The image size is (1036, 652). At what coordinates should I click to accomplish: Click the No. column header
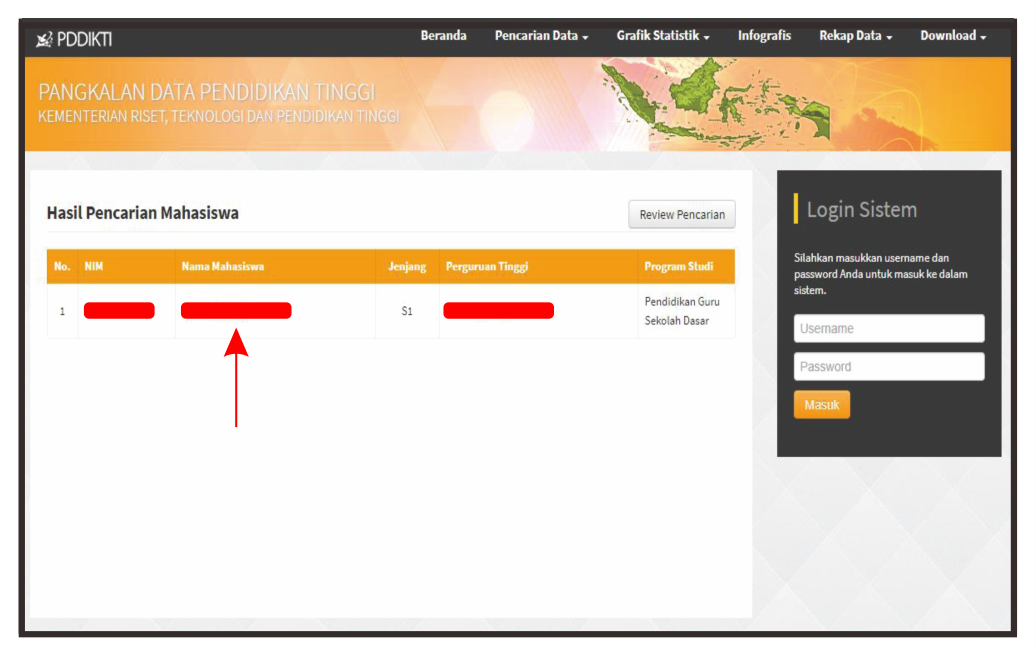point(62,266)
